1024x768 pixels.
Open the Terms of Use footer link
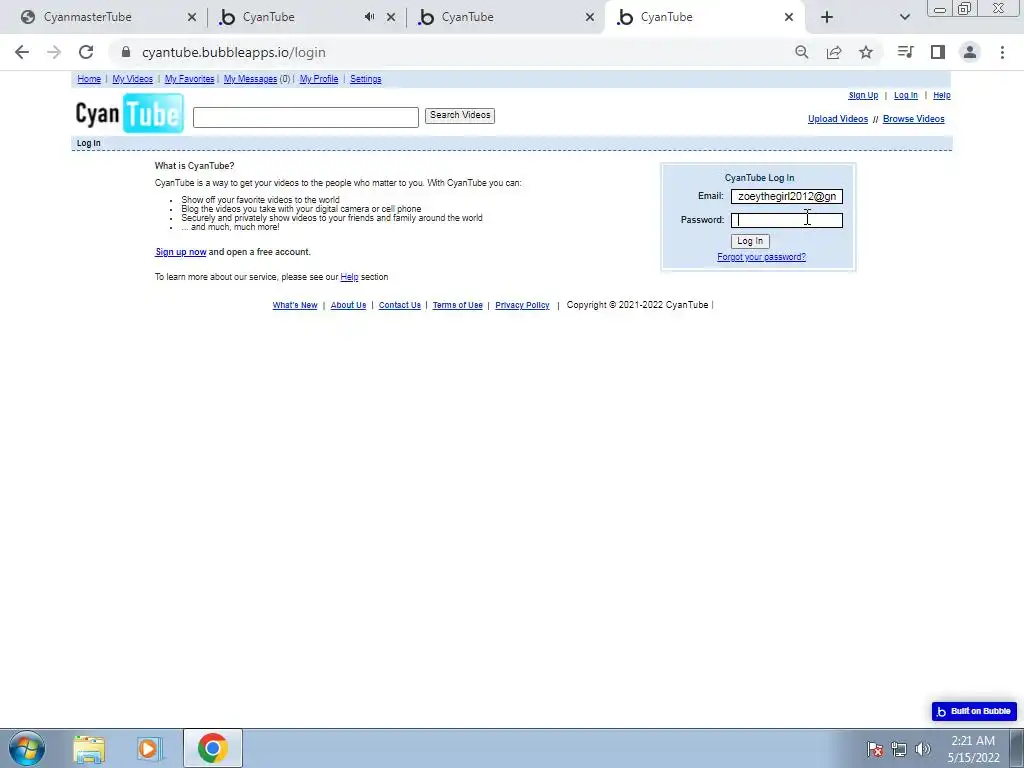click(x=457, y=305)
